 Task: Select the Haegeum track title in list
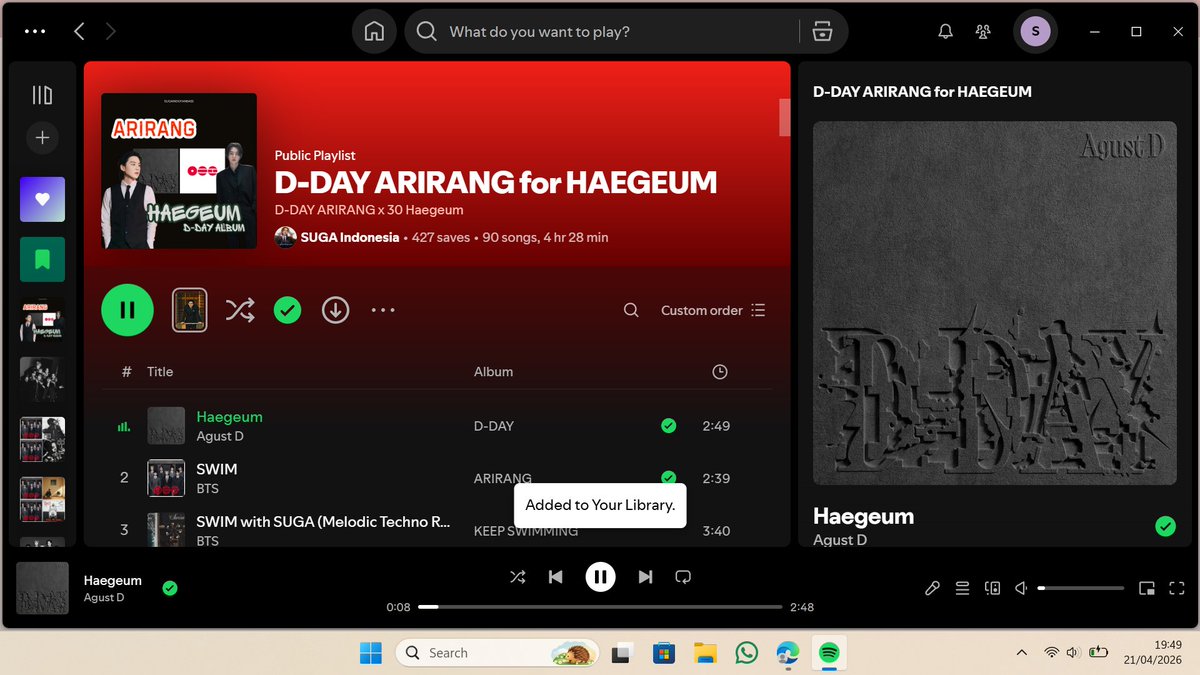pyautogui.click(x=229, y=417)
